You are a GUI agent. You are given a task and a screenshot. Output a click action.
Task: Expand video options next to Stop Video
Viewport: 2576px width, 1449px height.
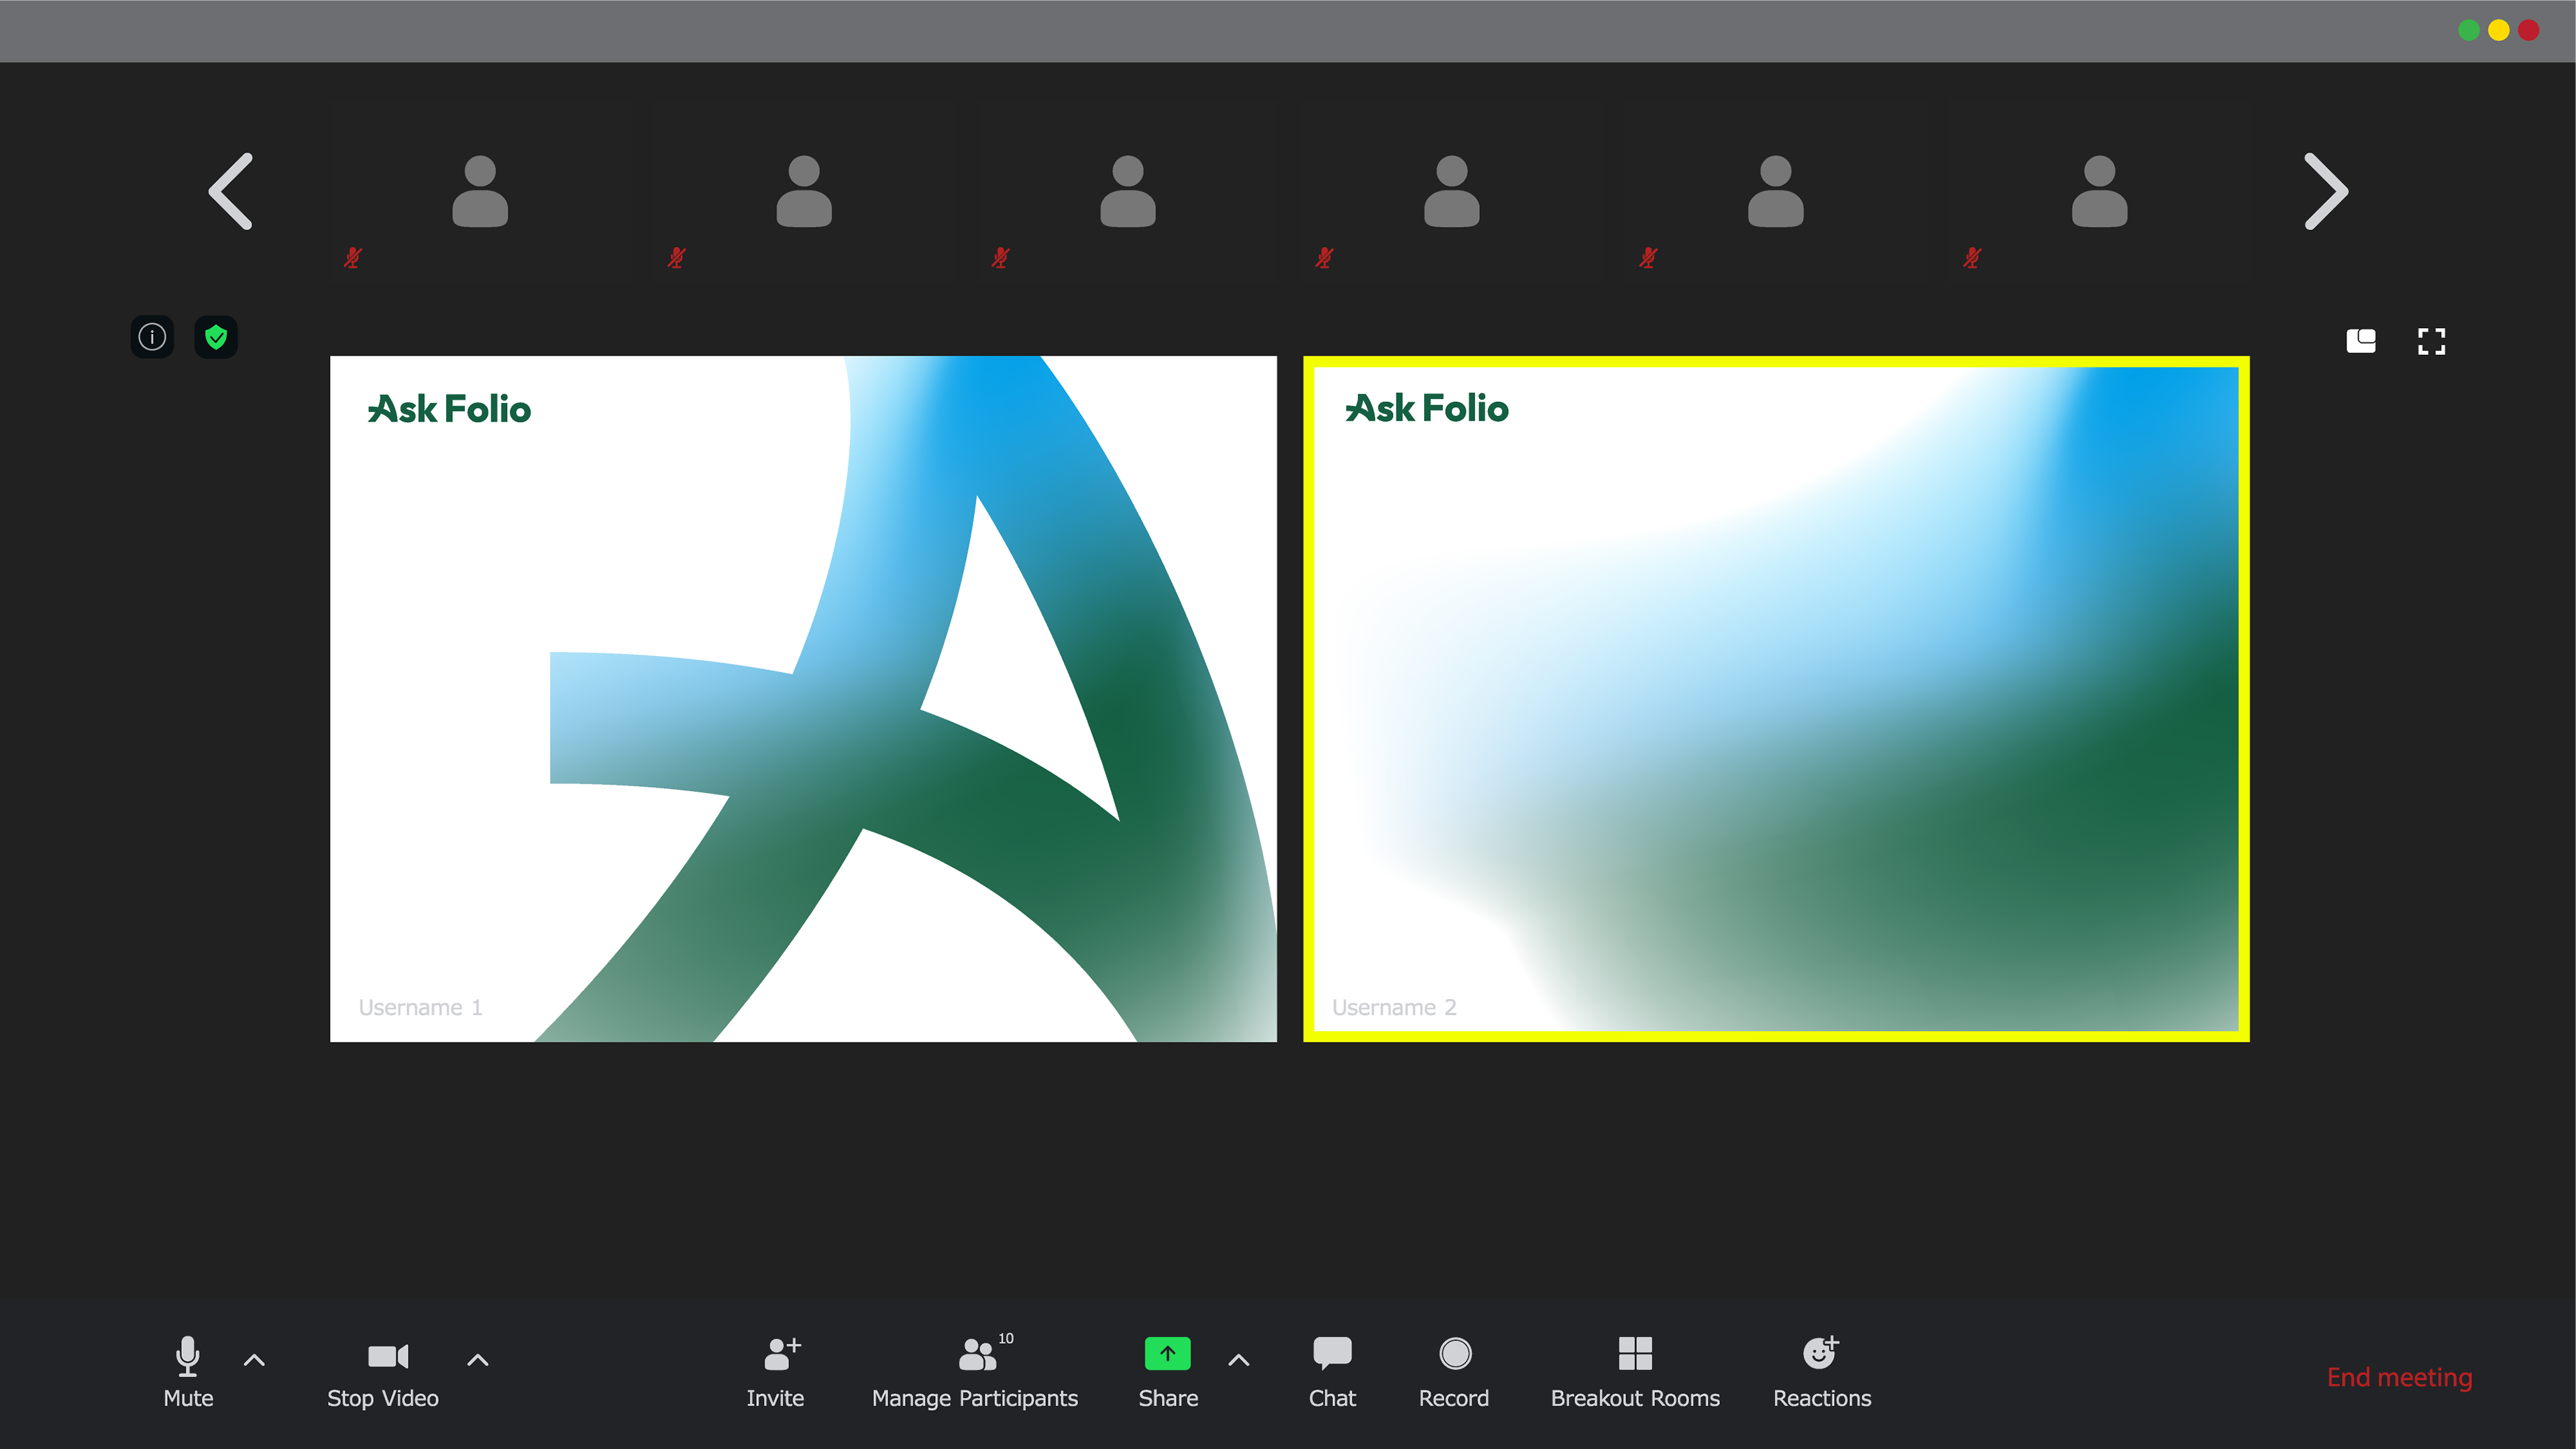tap(478, 1360)
